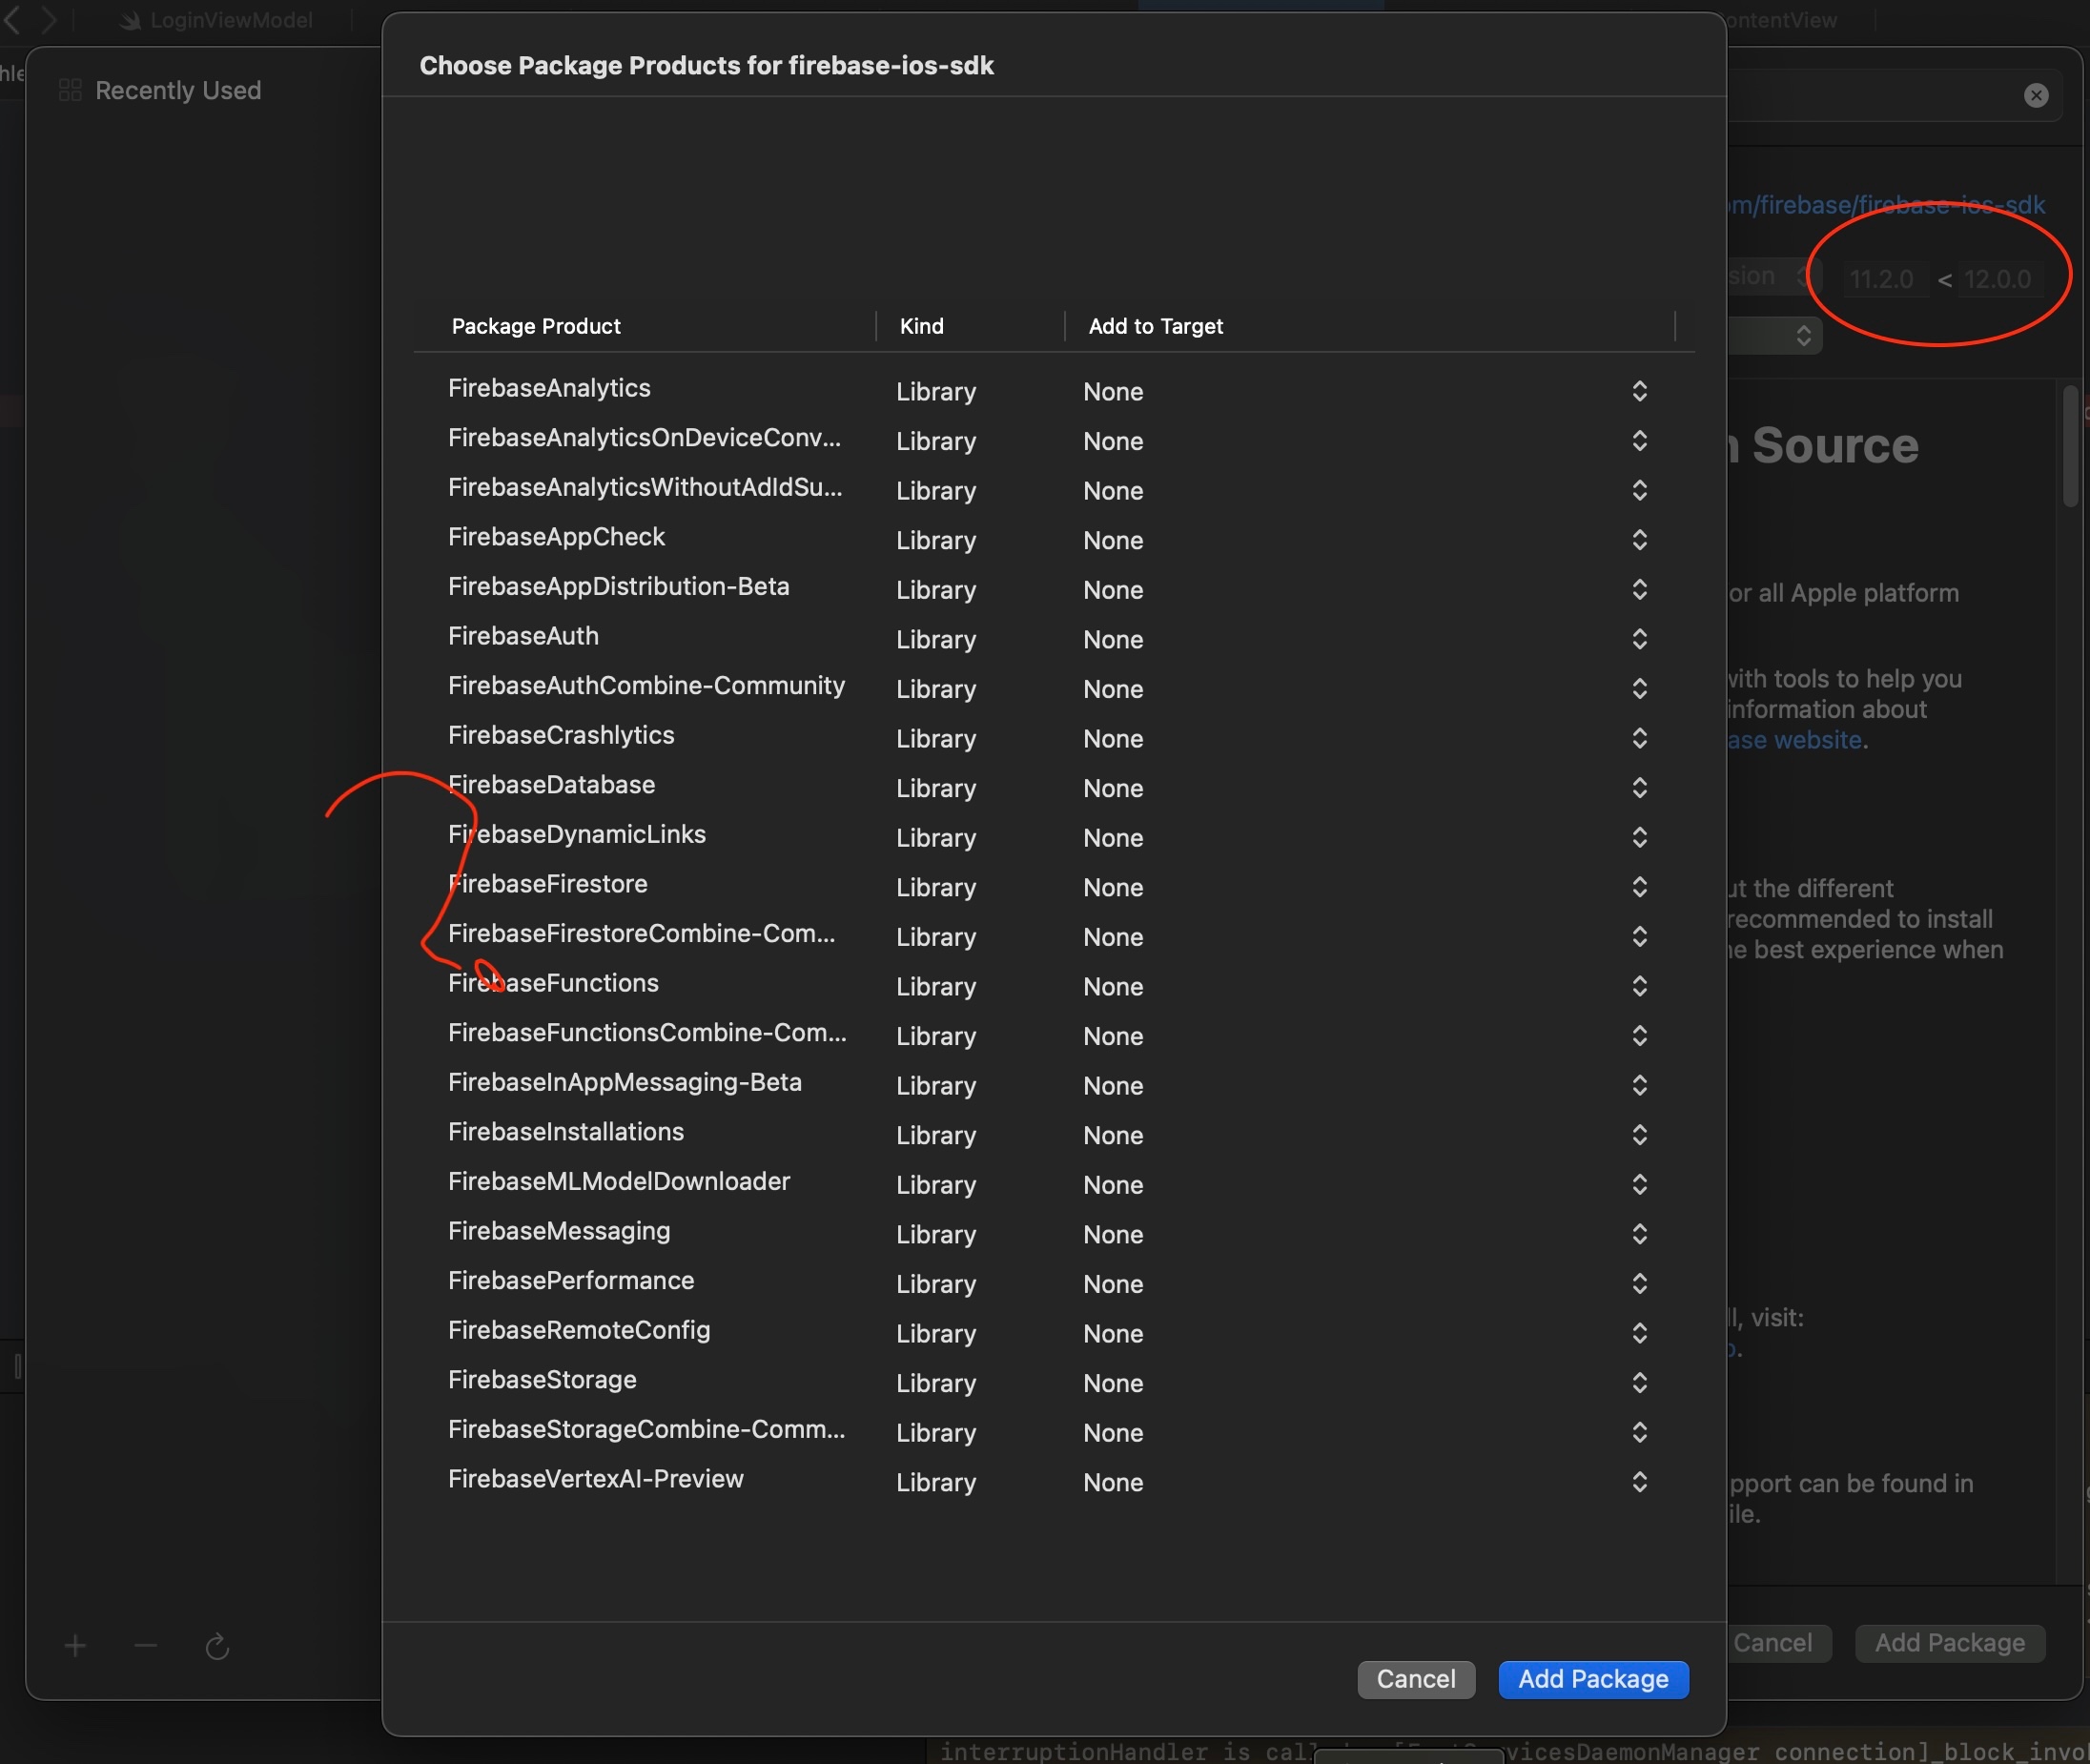Viewport: 2090px width, 1764px height.
Task: Click Add Package in the background window
Action: (x=1950, y=1643)
